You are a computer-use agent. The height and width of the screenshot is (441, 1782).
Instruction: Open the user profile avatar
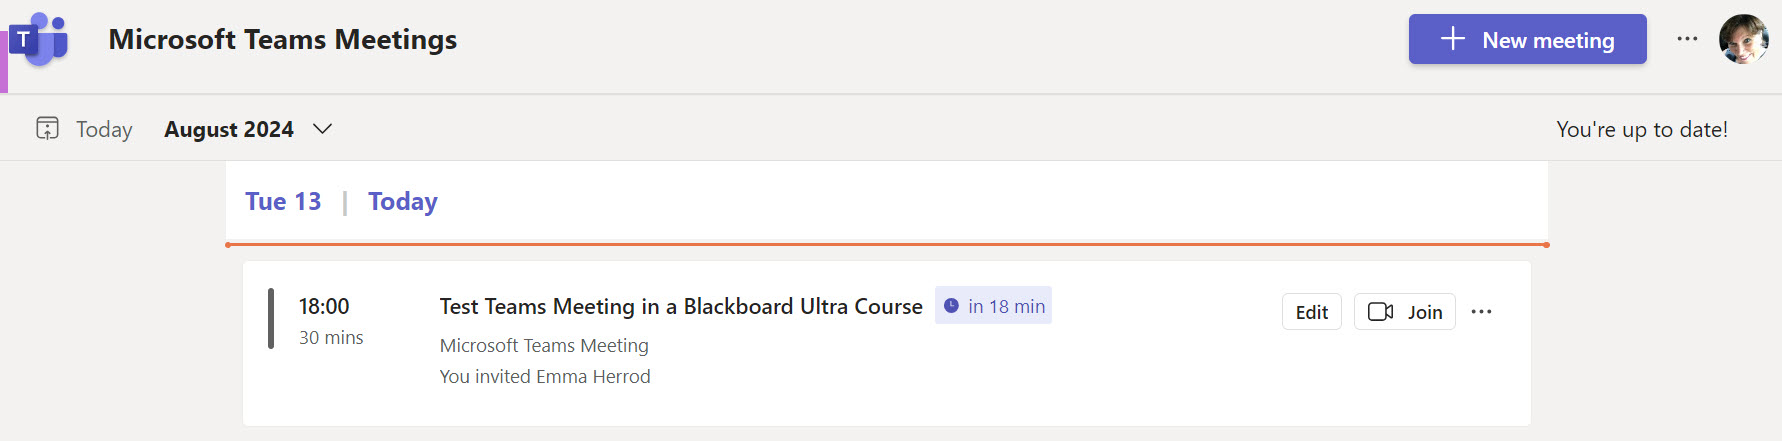(1743, 39)
